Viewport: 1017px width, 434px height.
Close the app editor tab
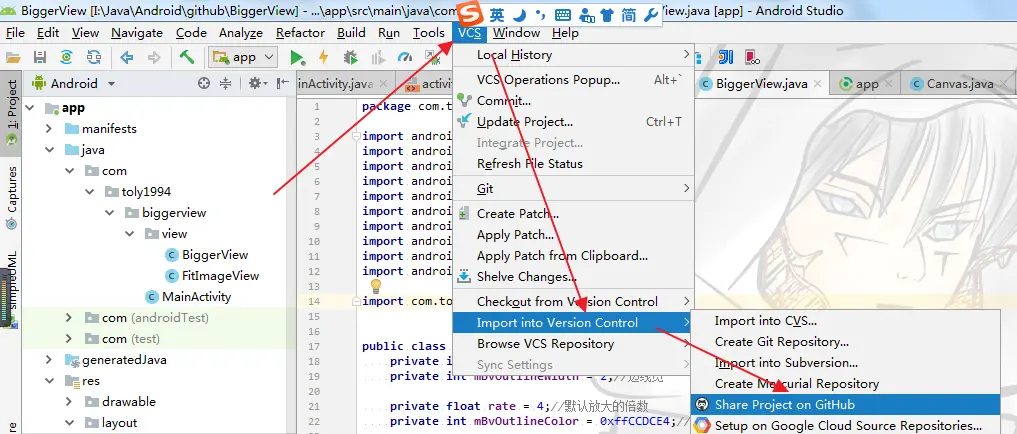888,84
